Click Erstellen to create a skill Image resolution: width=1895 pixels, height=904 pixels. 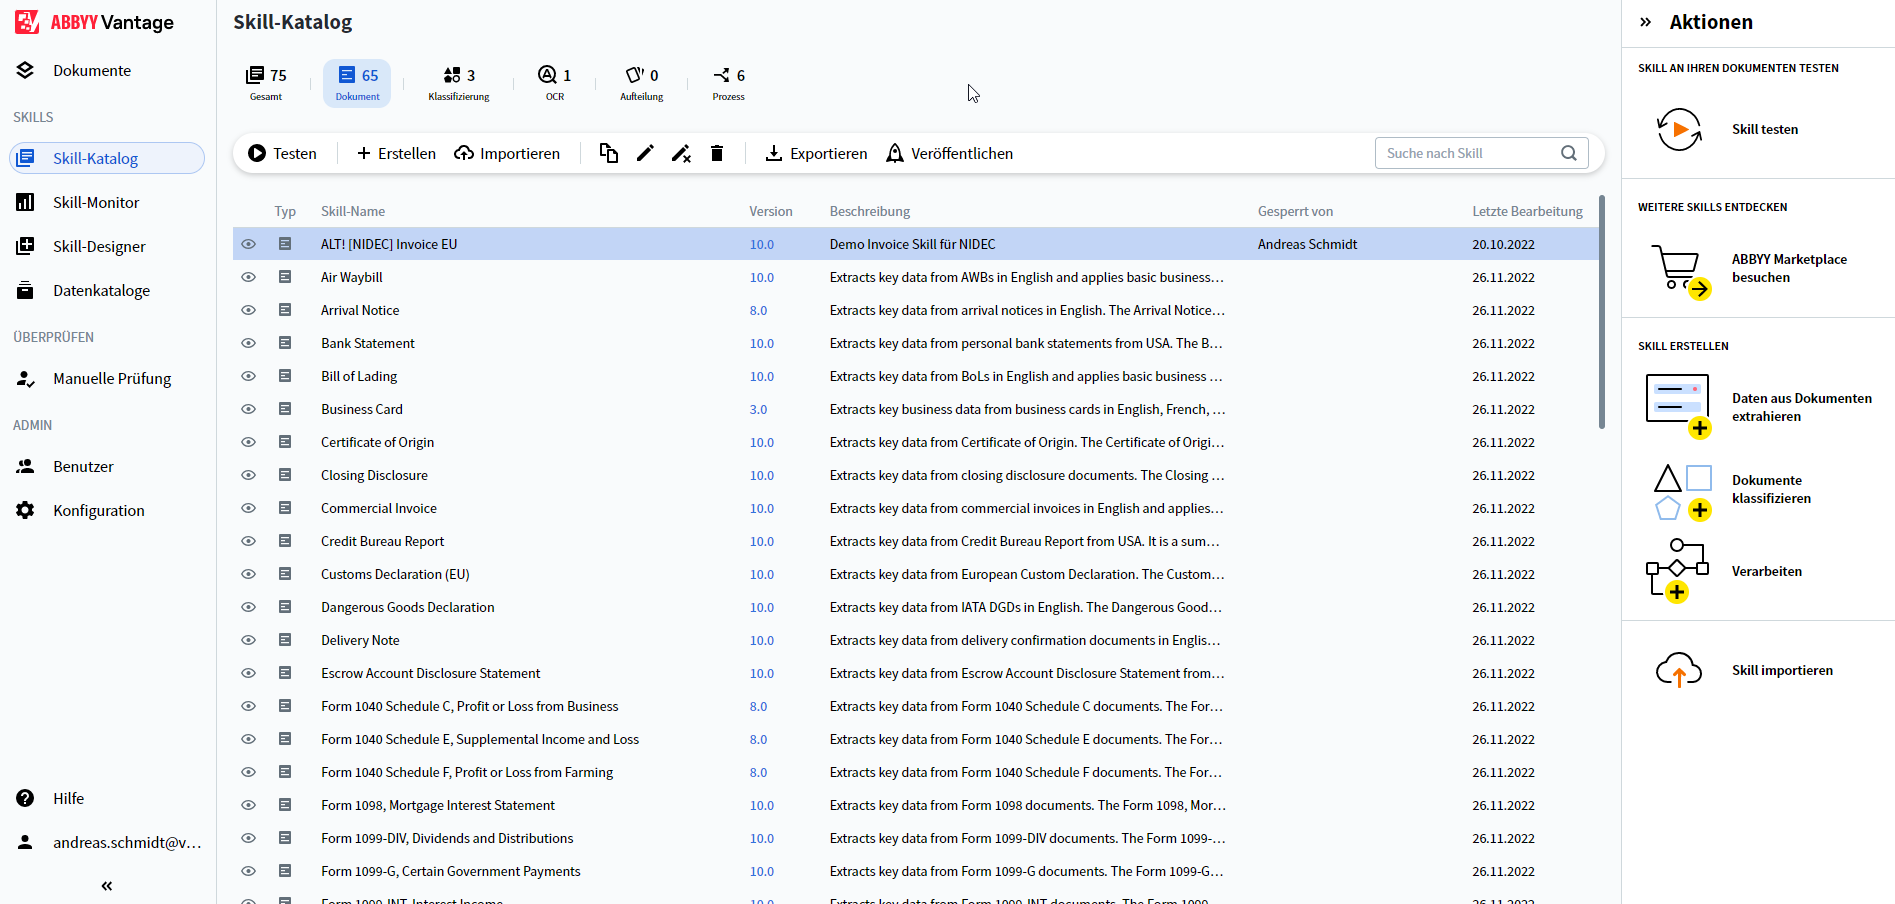coord(396,153)
